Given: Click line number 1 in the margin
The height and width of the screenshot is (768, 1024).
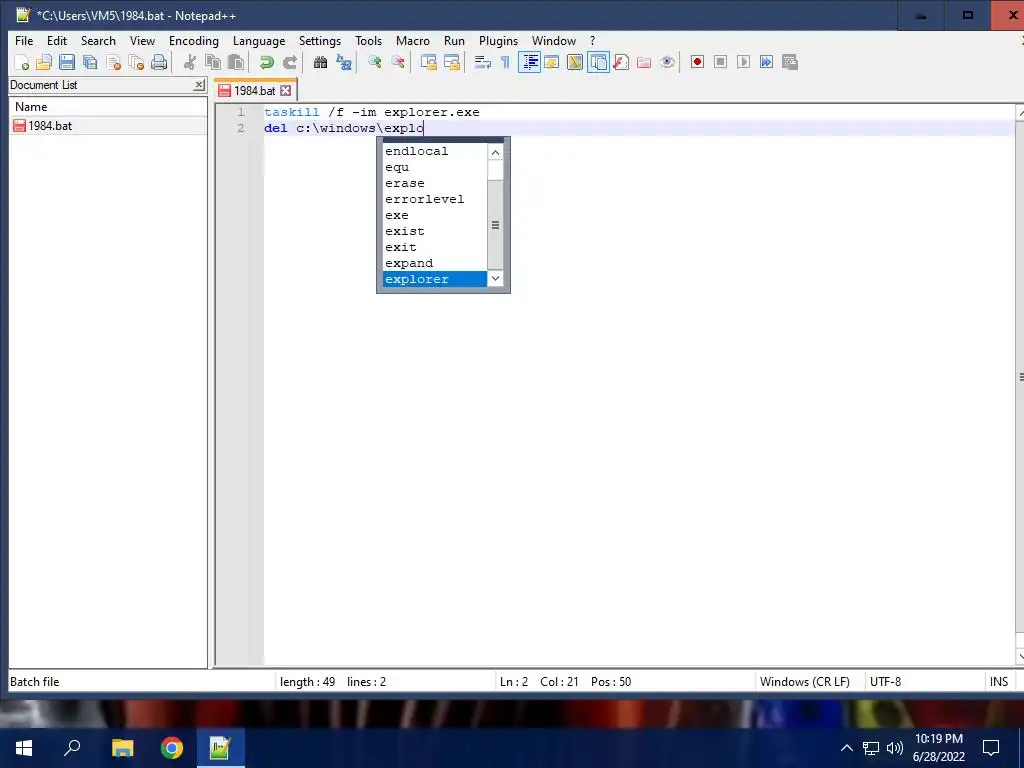Looking at the screenshot, I should pyautogui.click(x=240, y=112).
